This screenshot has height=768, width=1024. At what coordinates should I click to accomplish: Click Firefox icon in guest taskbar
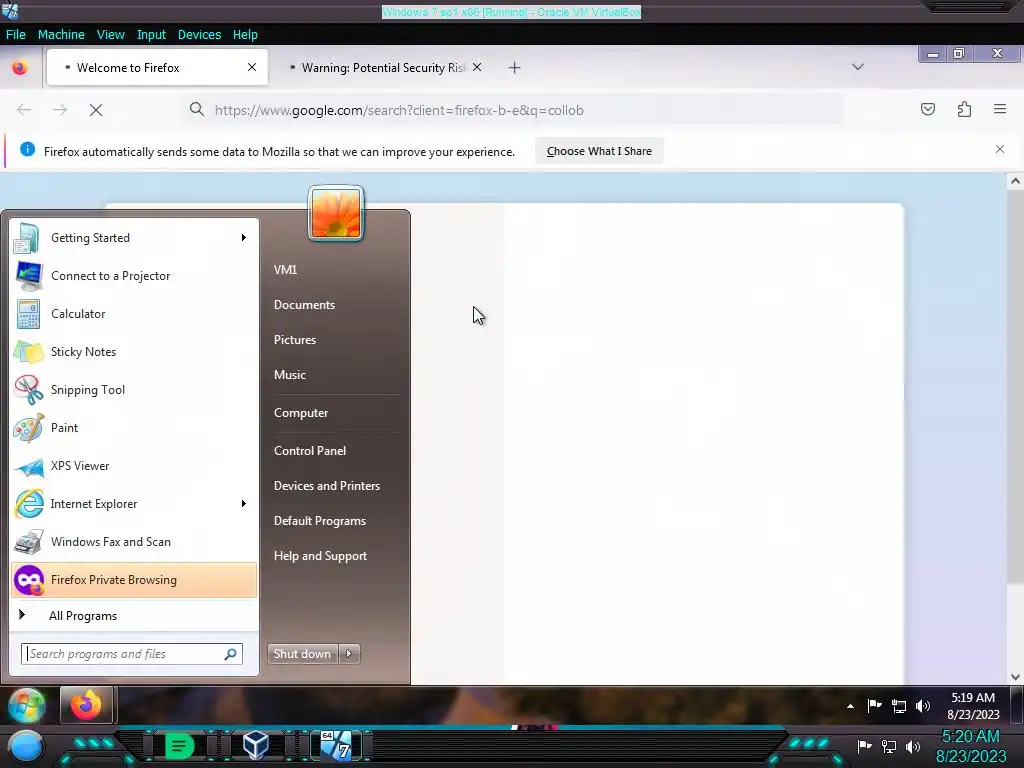pyautogui.click(x=87, y=705)
